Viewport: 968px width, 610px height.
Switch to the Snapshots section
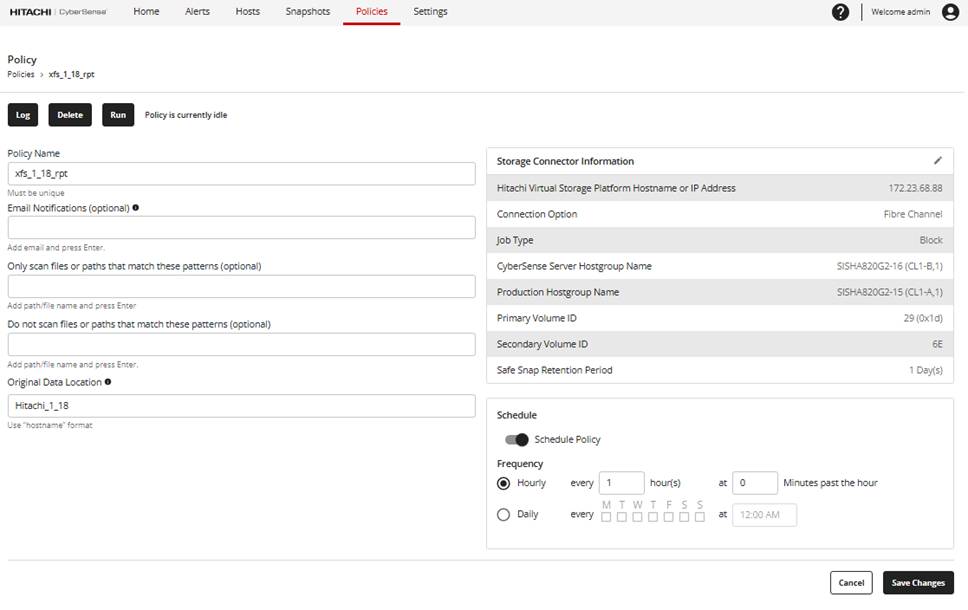[x=307, y=12]
